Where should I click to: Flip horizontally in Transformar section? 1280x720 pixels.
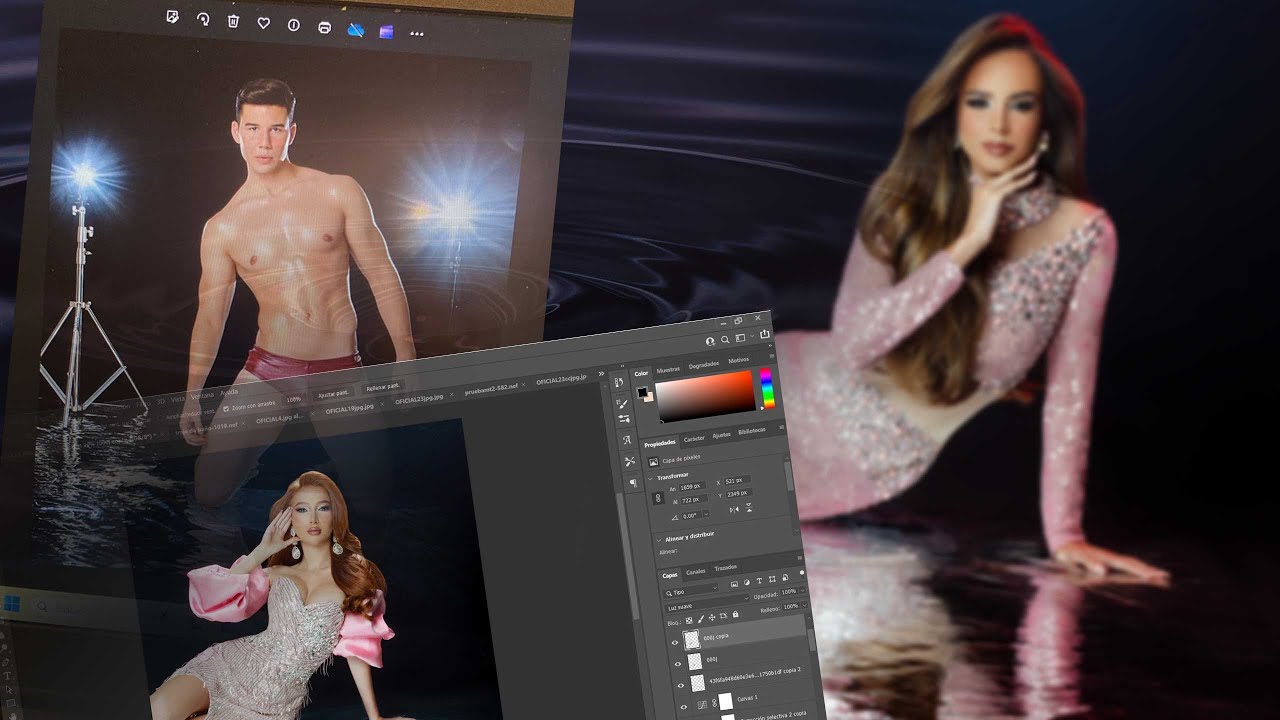(734, 510)
